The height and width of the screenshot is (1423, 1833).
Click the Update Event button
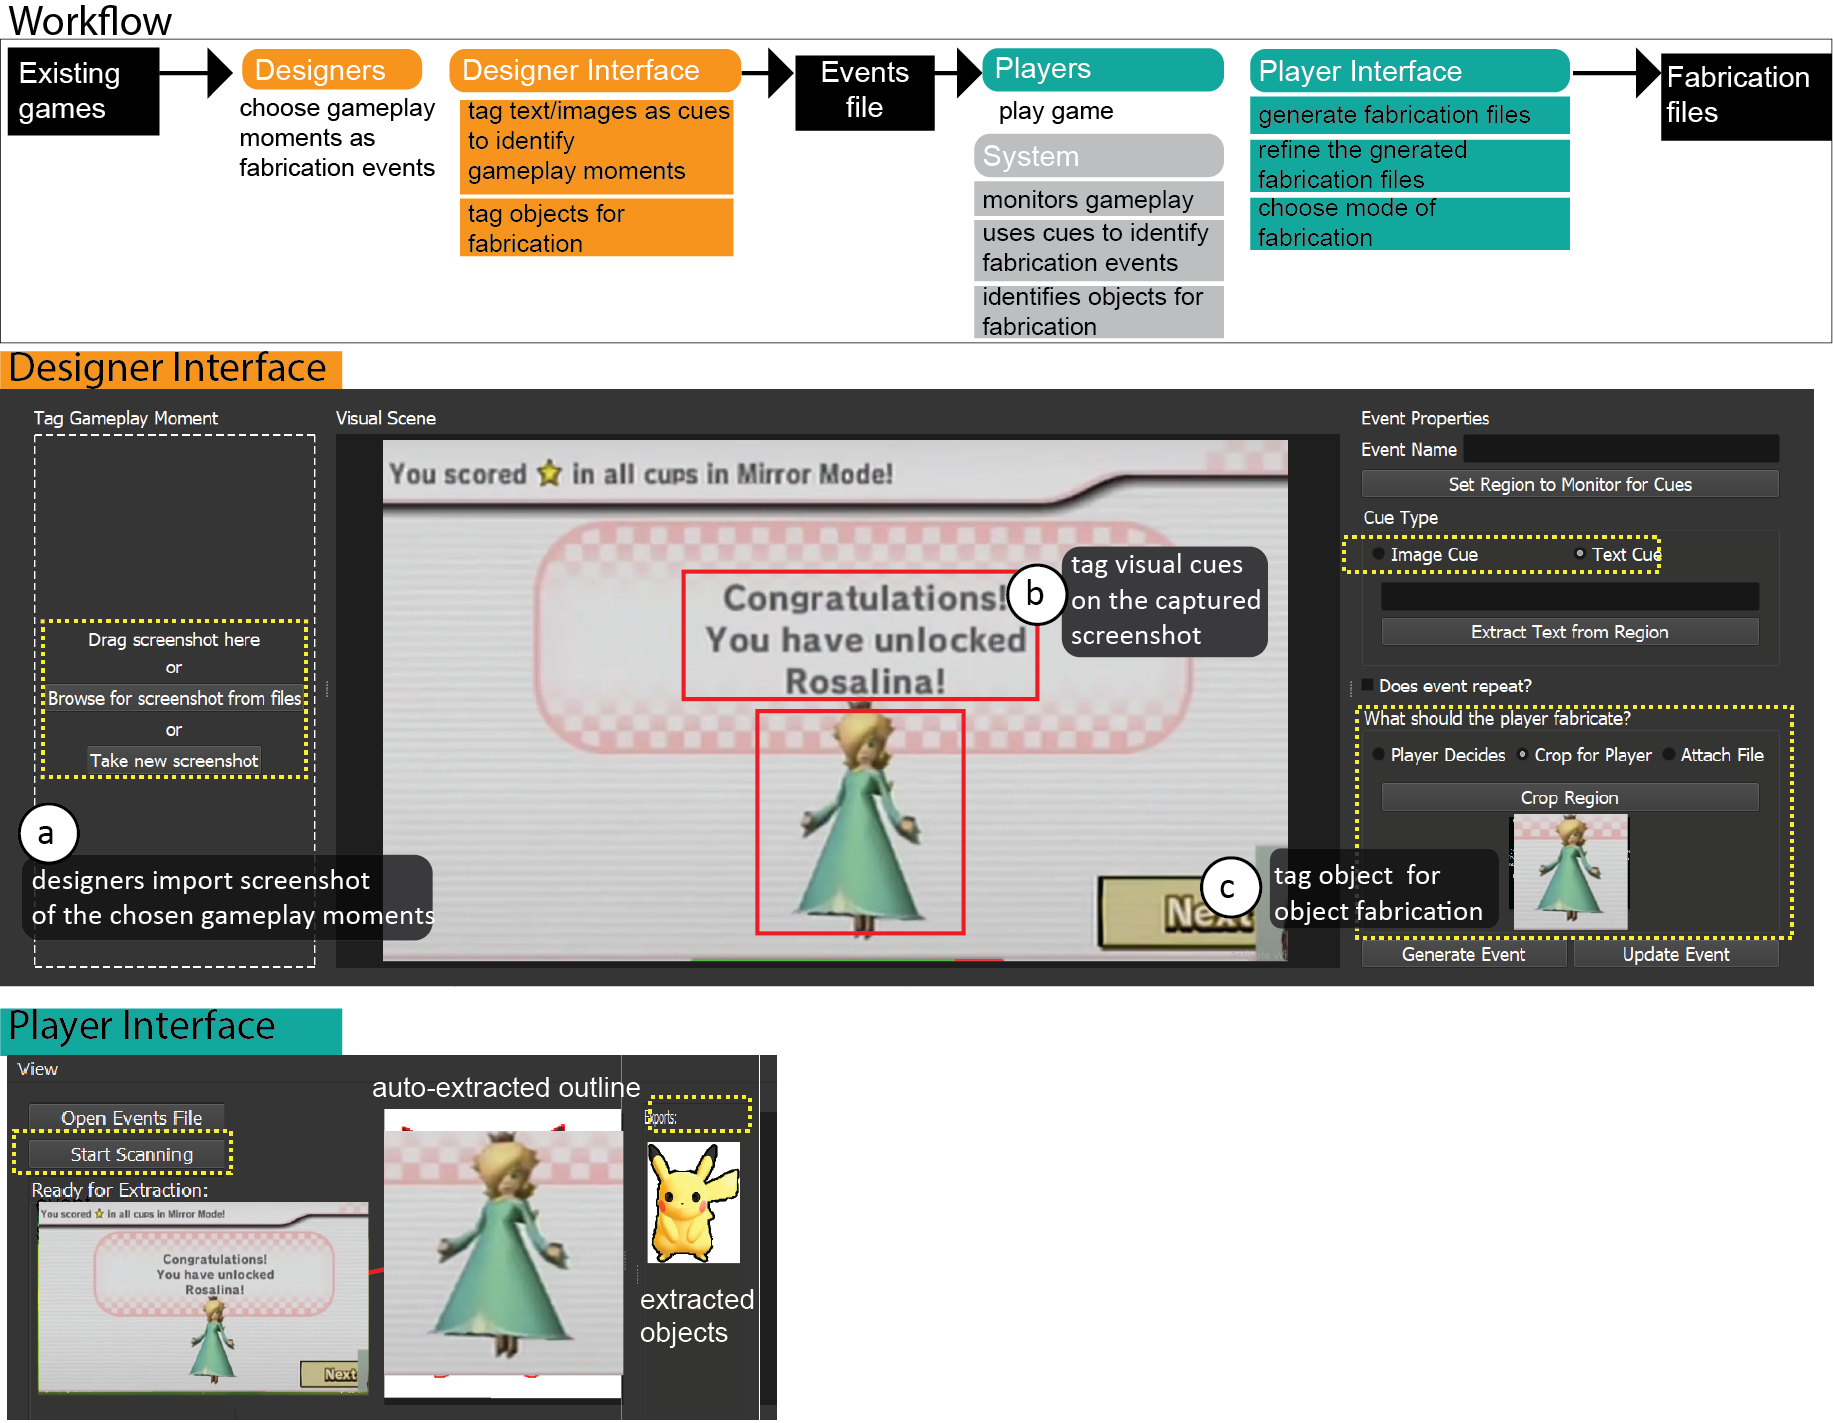(x=1676, y=954)
